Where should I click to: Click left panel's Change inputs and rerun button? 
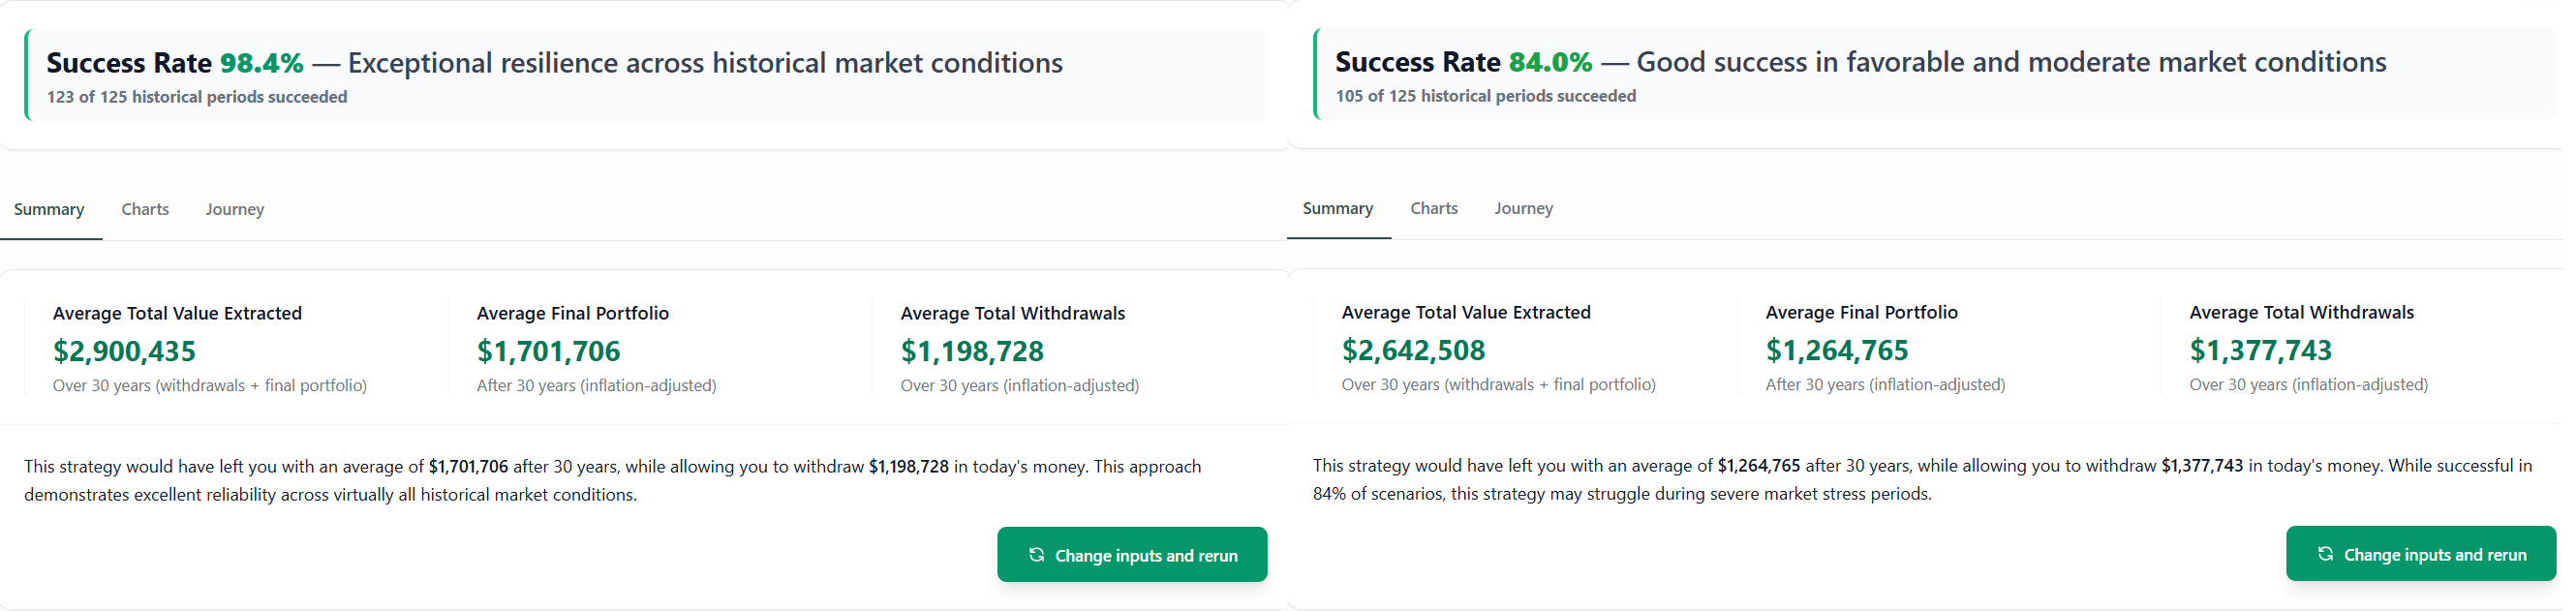click(x=1132, y=555)
